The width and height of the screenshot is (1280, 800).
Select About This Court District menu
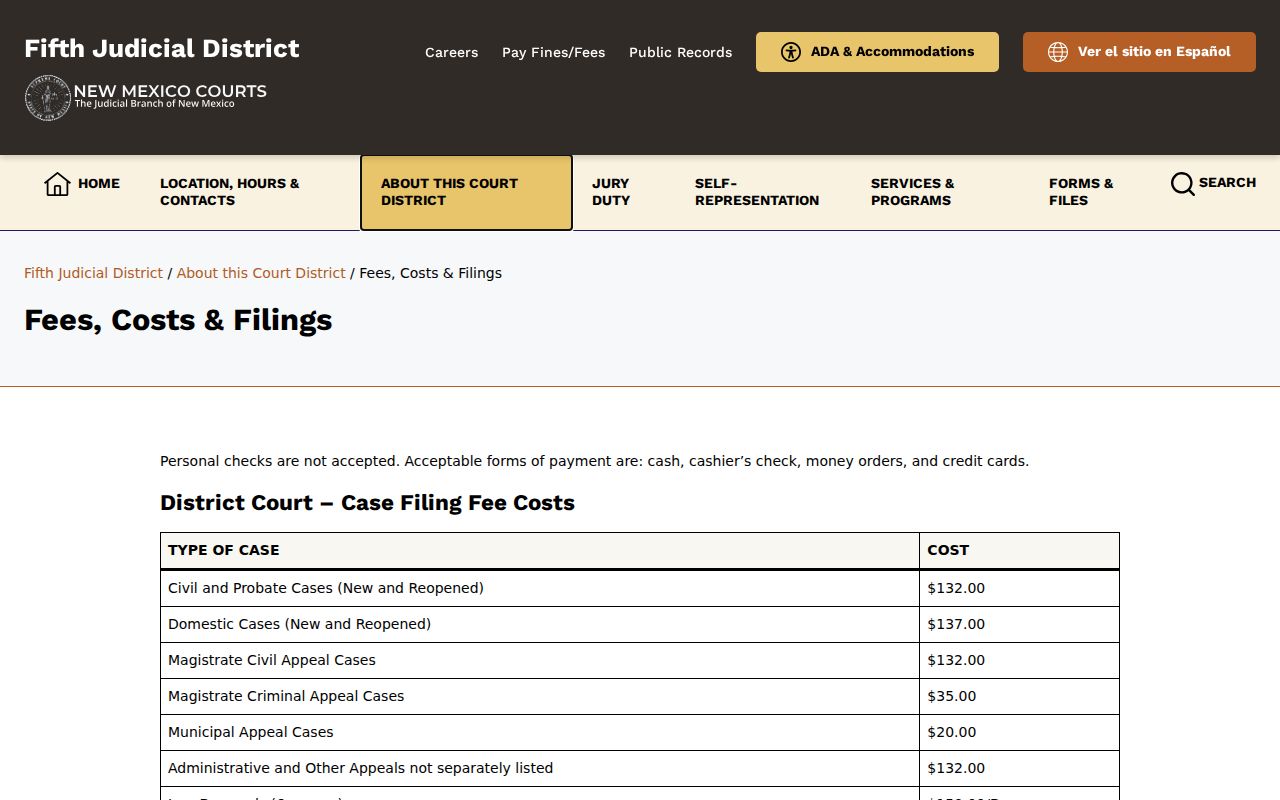coord(466,192)
